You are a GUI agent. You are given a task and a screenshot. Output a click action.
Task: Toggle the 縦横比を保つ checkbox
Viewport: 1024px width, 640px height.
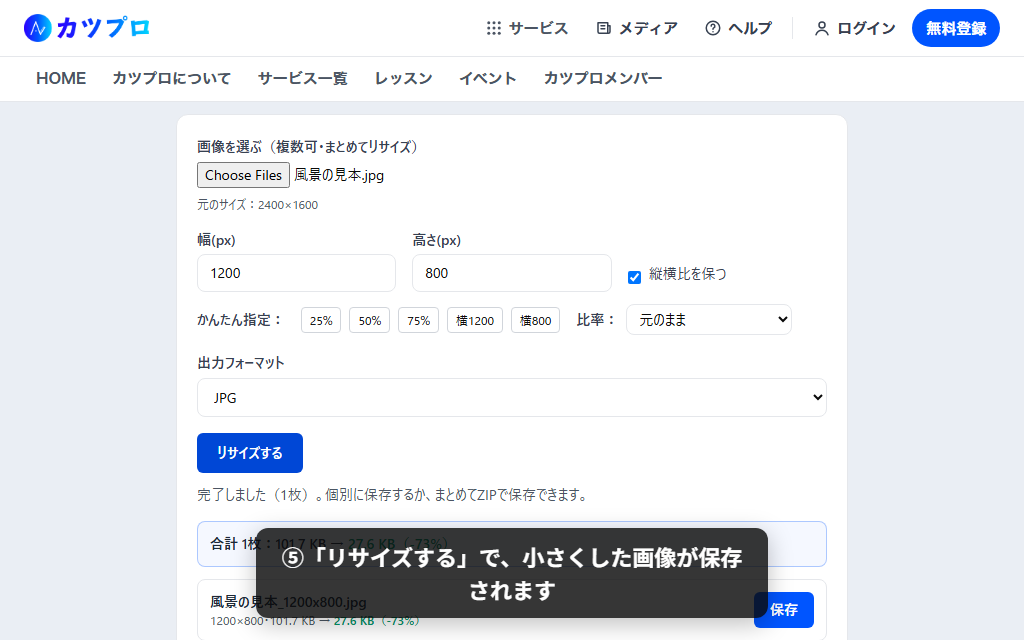[x=634, y=277]
